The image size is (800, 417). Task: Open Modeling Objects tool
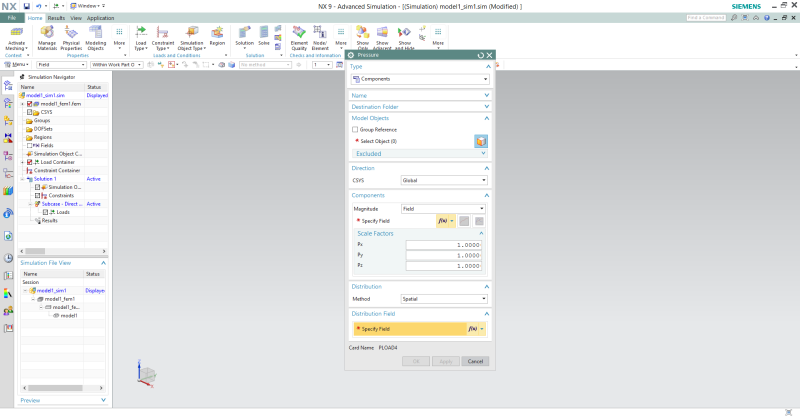pos(95,33)
